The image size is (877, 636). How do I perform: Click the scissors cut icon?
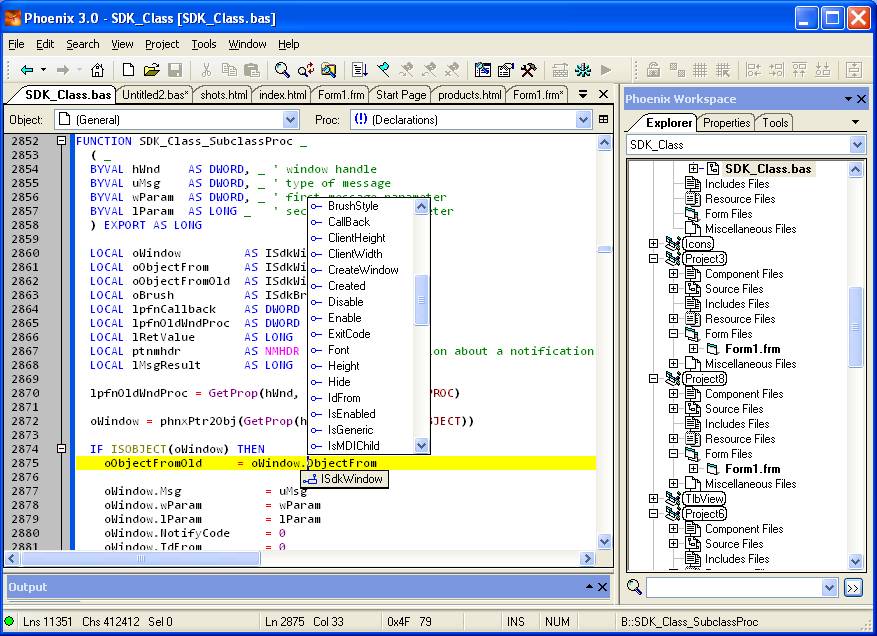[206, 70]
